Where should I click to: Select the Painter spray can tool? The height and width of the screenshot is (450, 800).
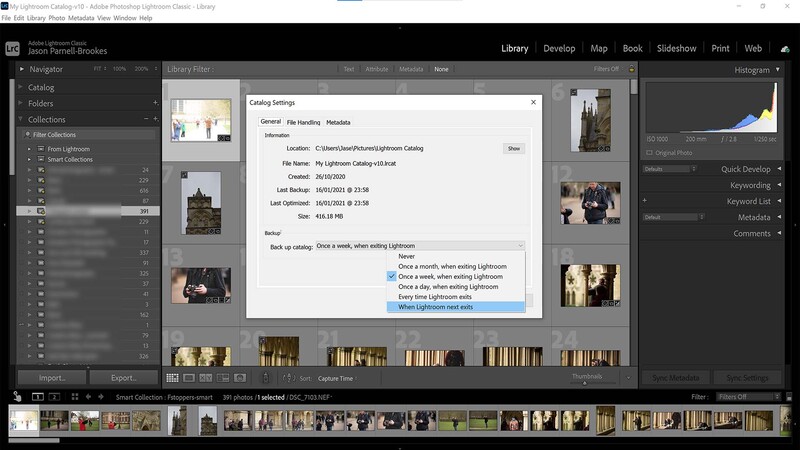265,378
